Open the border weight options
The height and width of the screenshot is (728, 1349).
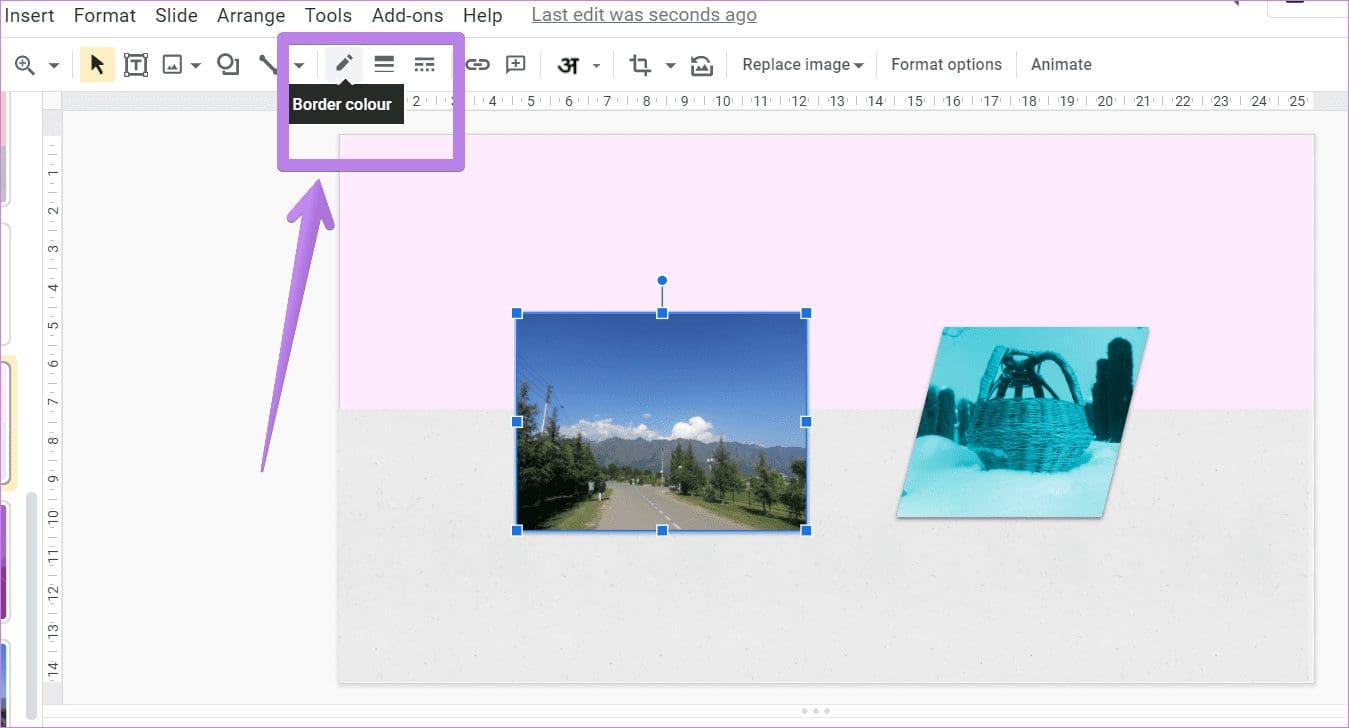click(x=384, y=64)
